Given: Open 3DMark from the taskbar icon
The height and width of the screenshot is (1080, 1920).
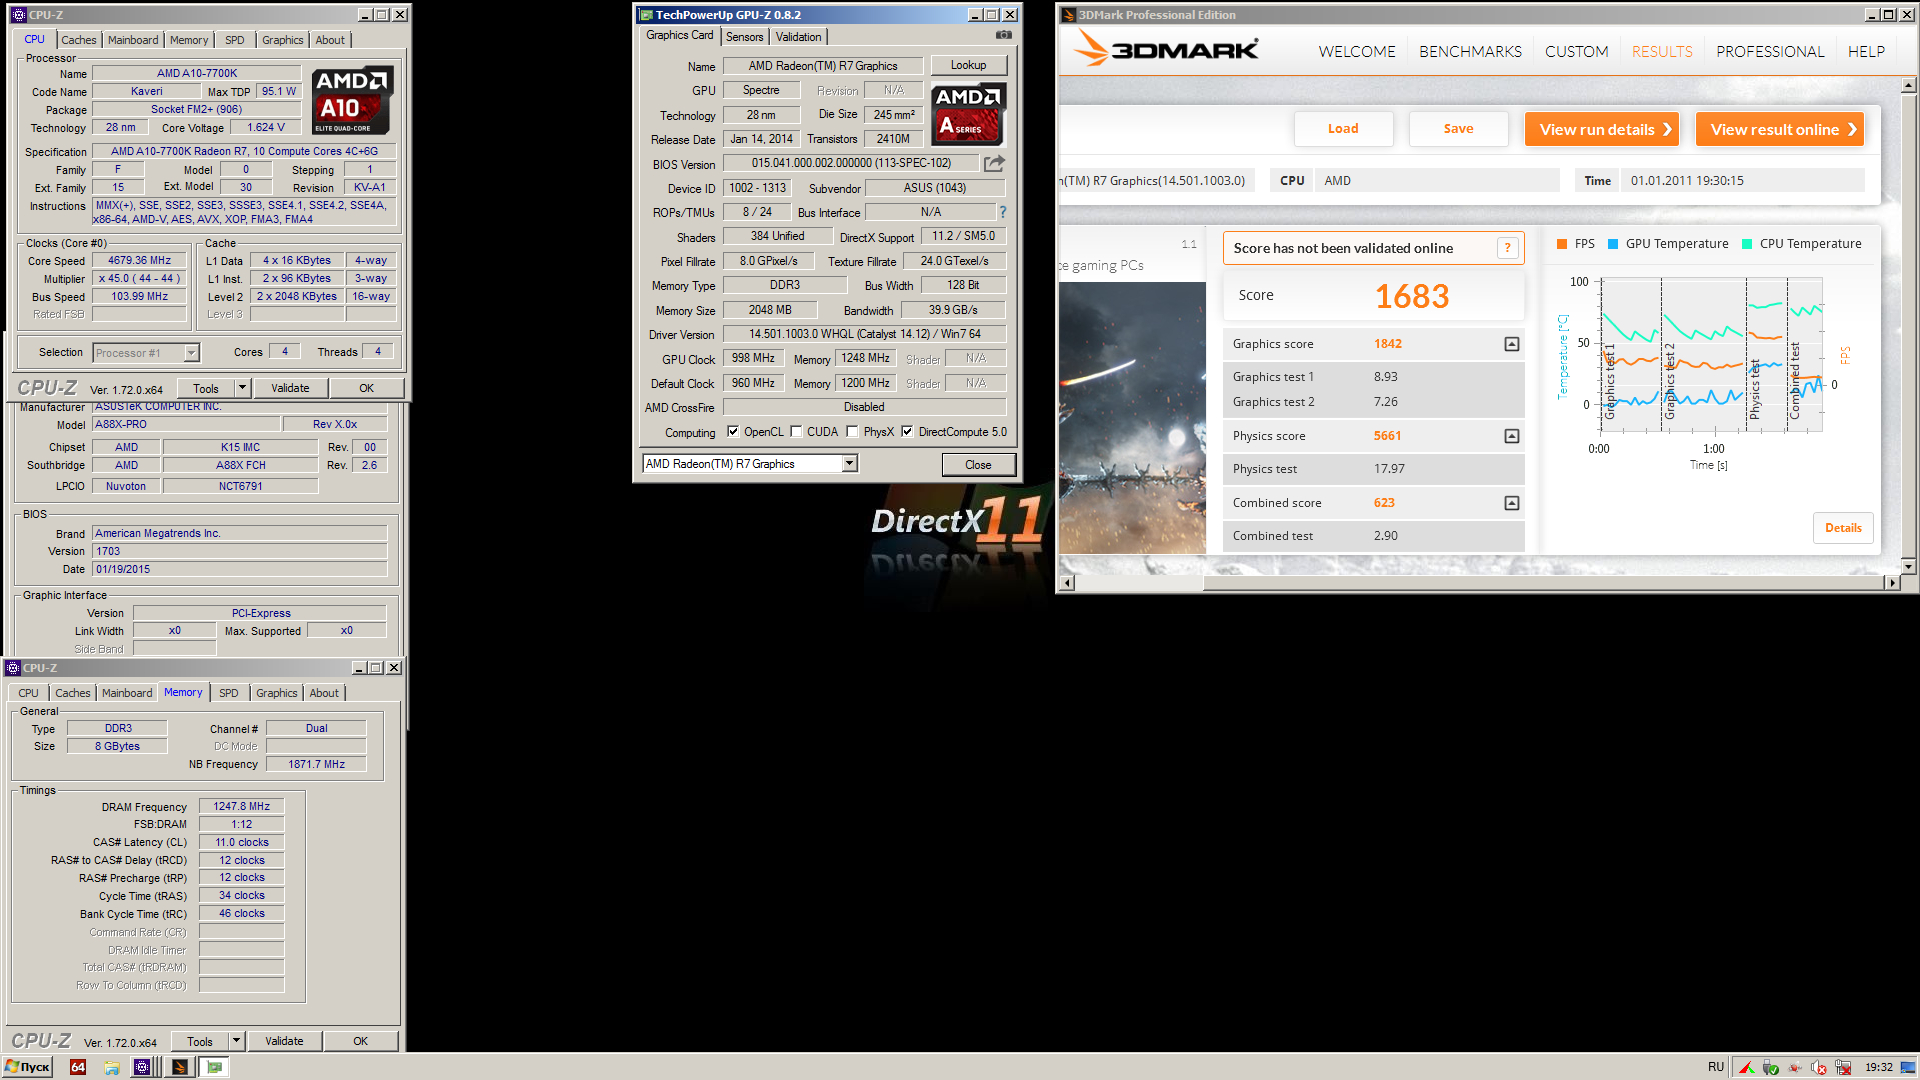Looking at the screenshot, I should point(180,1067).
